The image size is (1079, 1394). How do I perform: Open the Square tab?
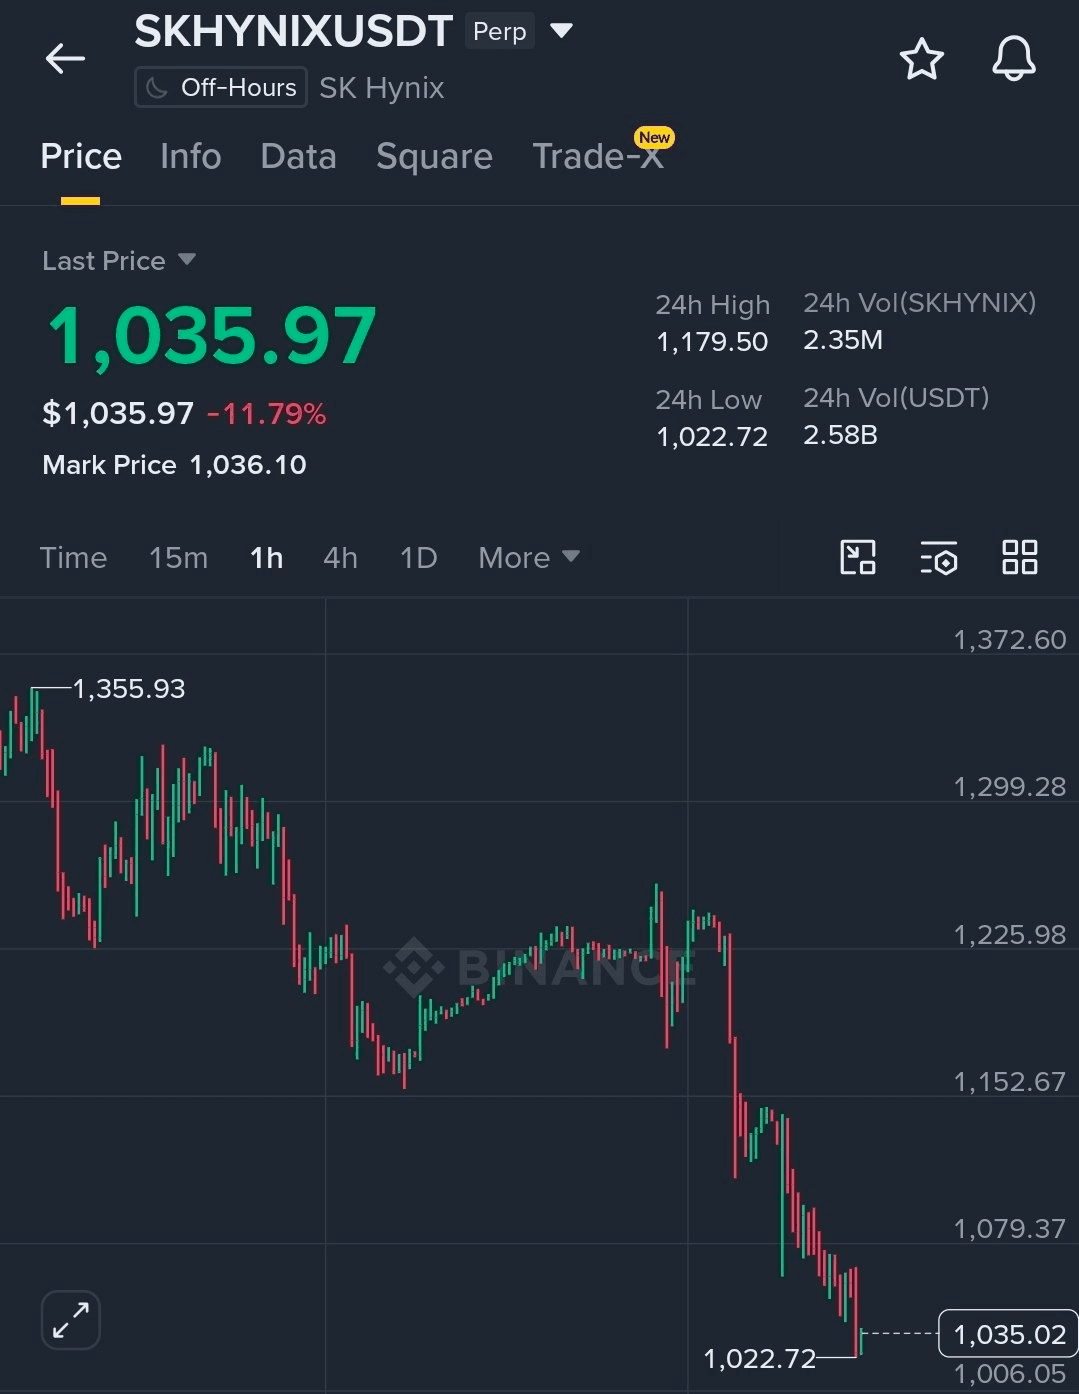(x=434, y=157)
